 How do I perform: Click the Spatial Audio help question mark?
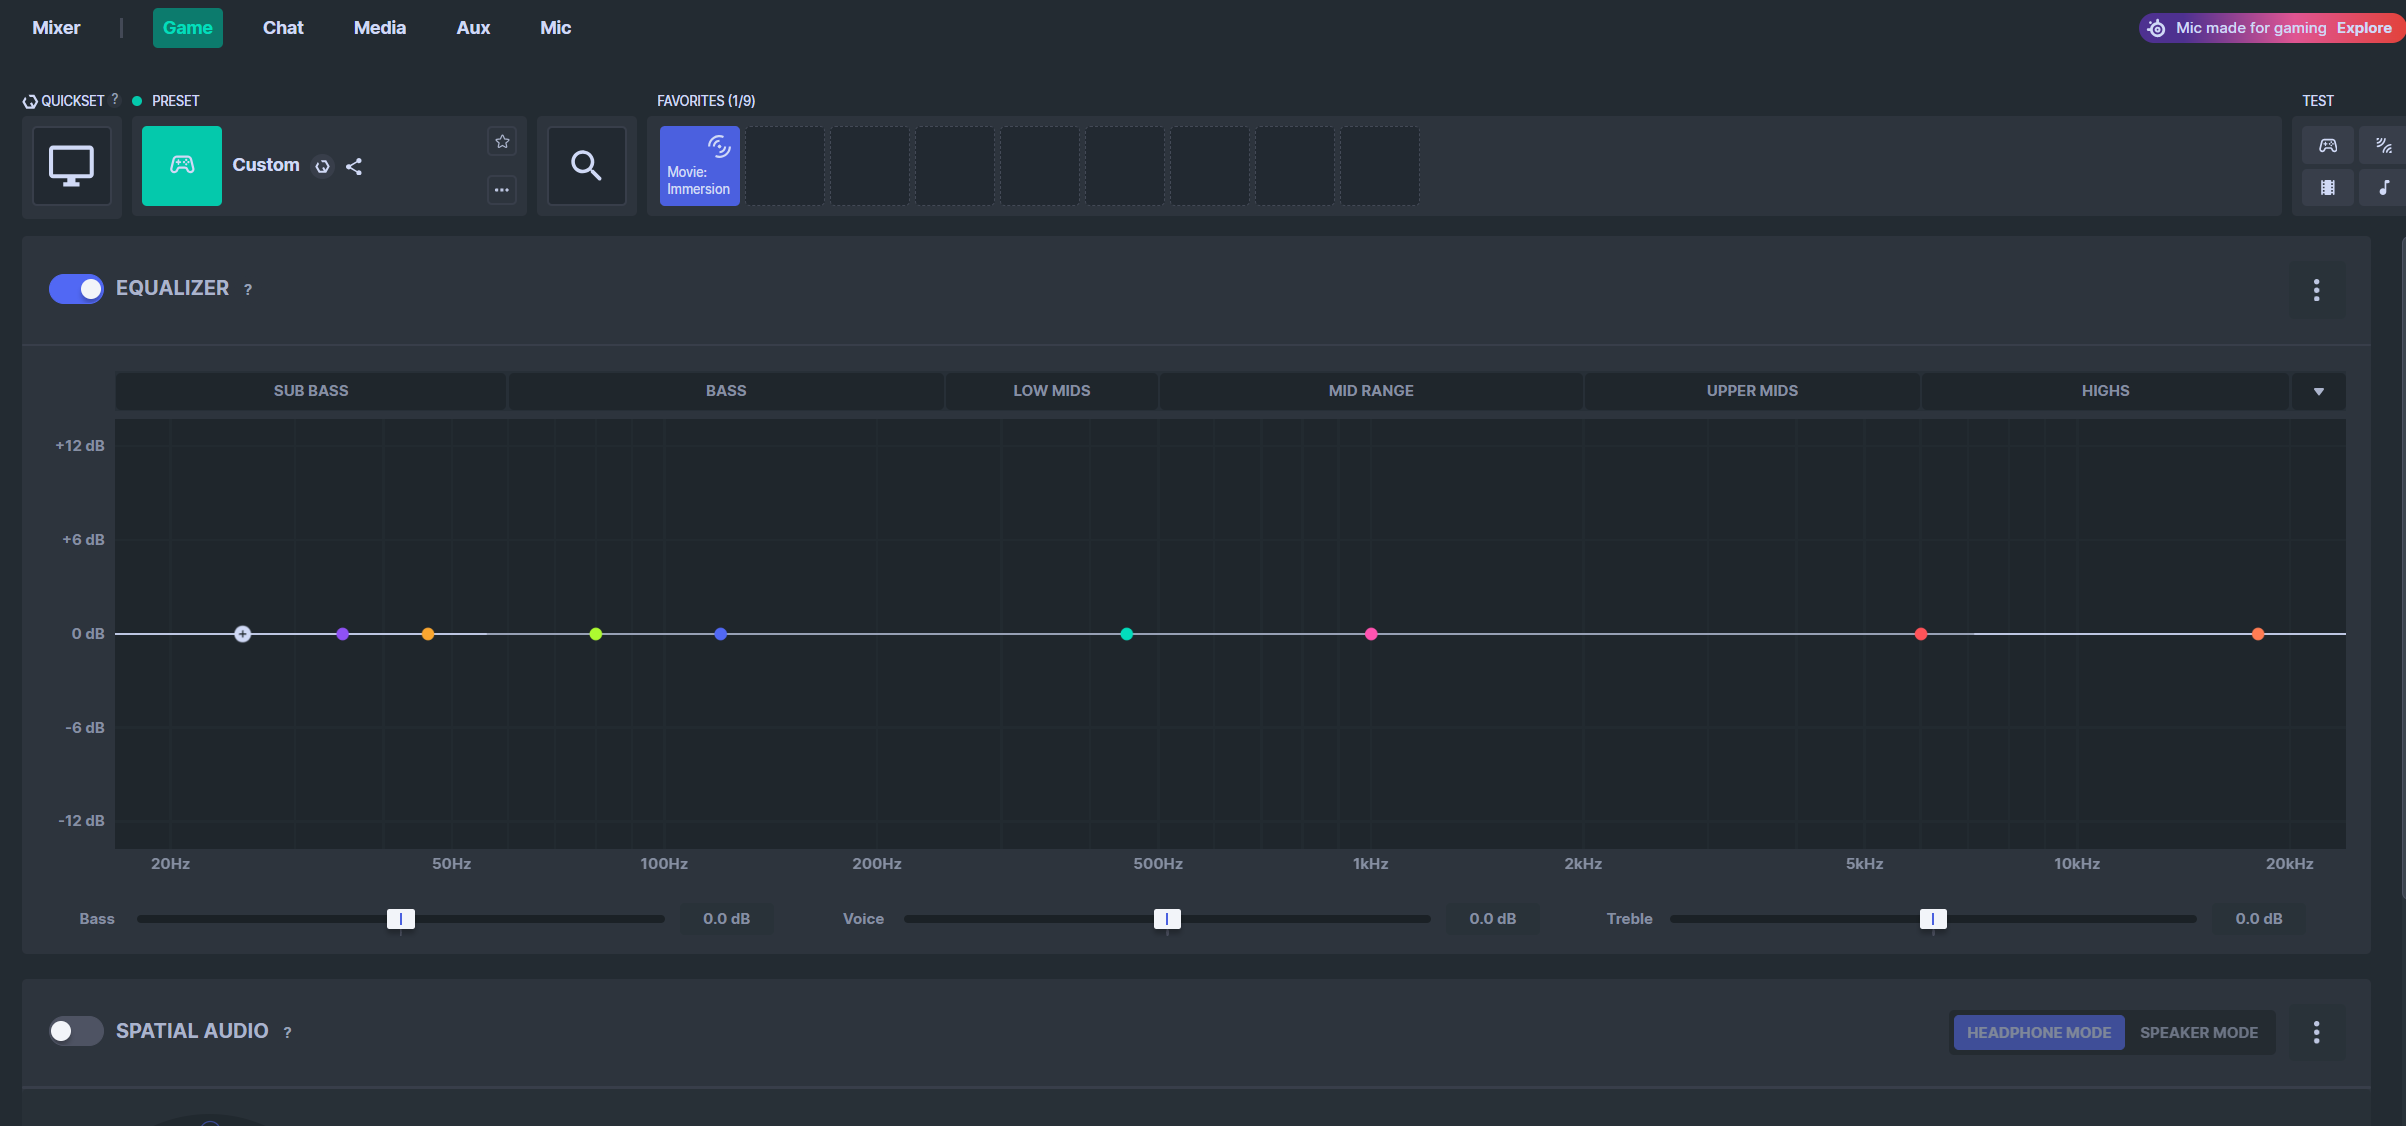coord(287,1033)
